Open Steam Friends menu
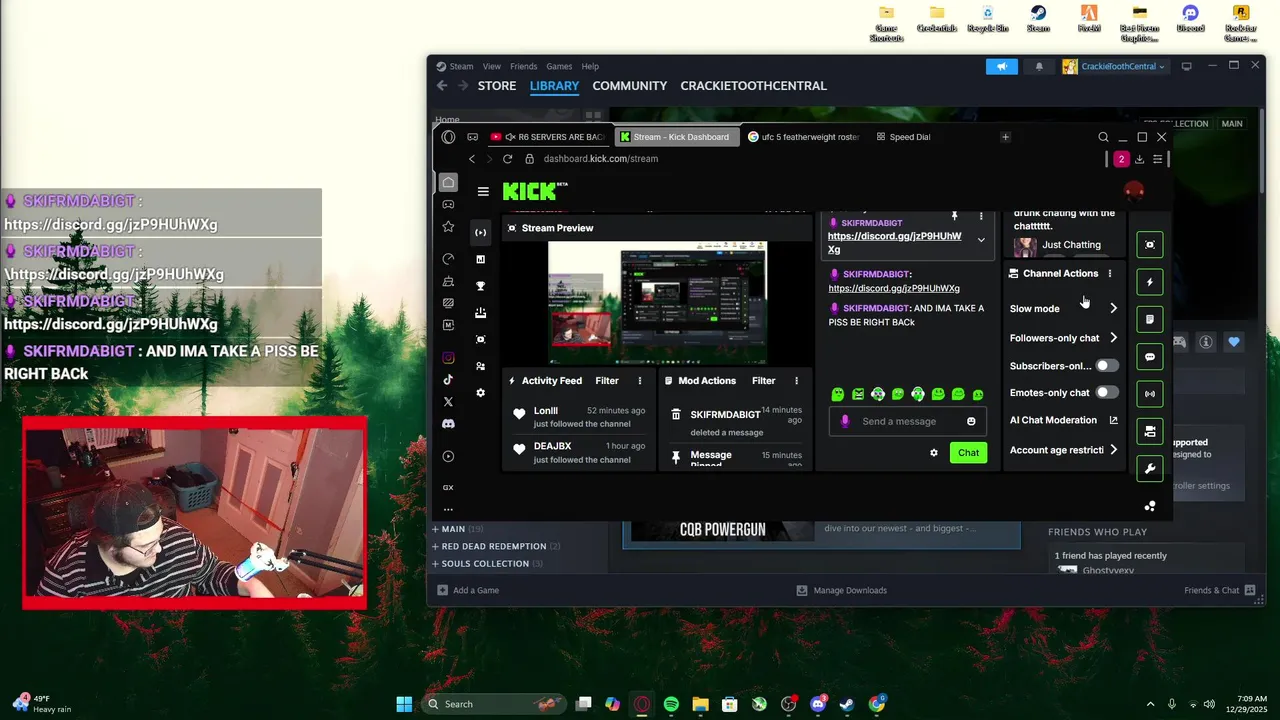This screenshot has width=1280, height=720. pos(524,67)
